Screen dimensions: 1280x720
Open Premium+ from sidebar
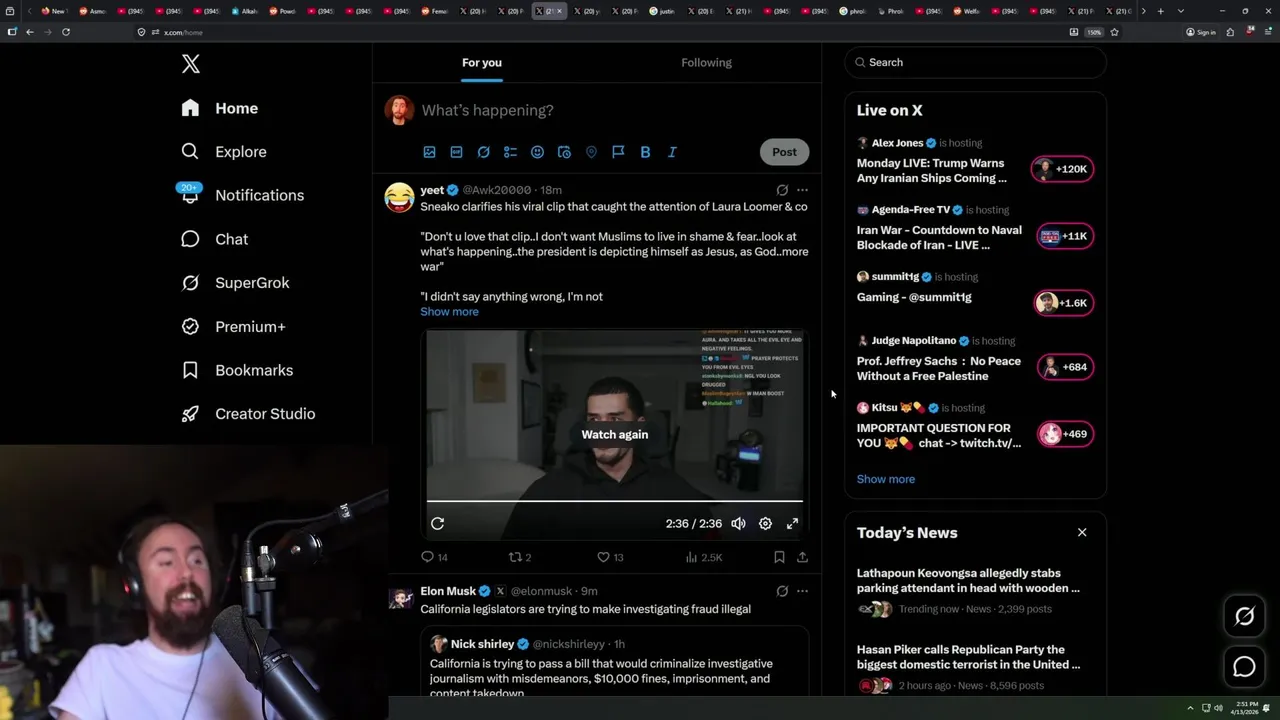tap(233, 327)
